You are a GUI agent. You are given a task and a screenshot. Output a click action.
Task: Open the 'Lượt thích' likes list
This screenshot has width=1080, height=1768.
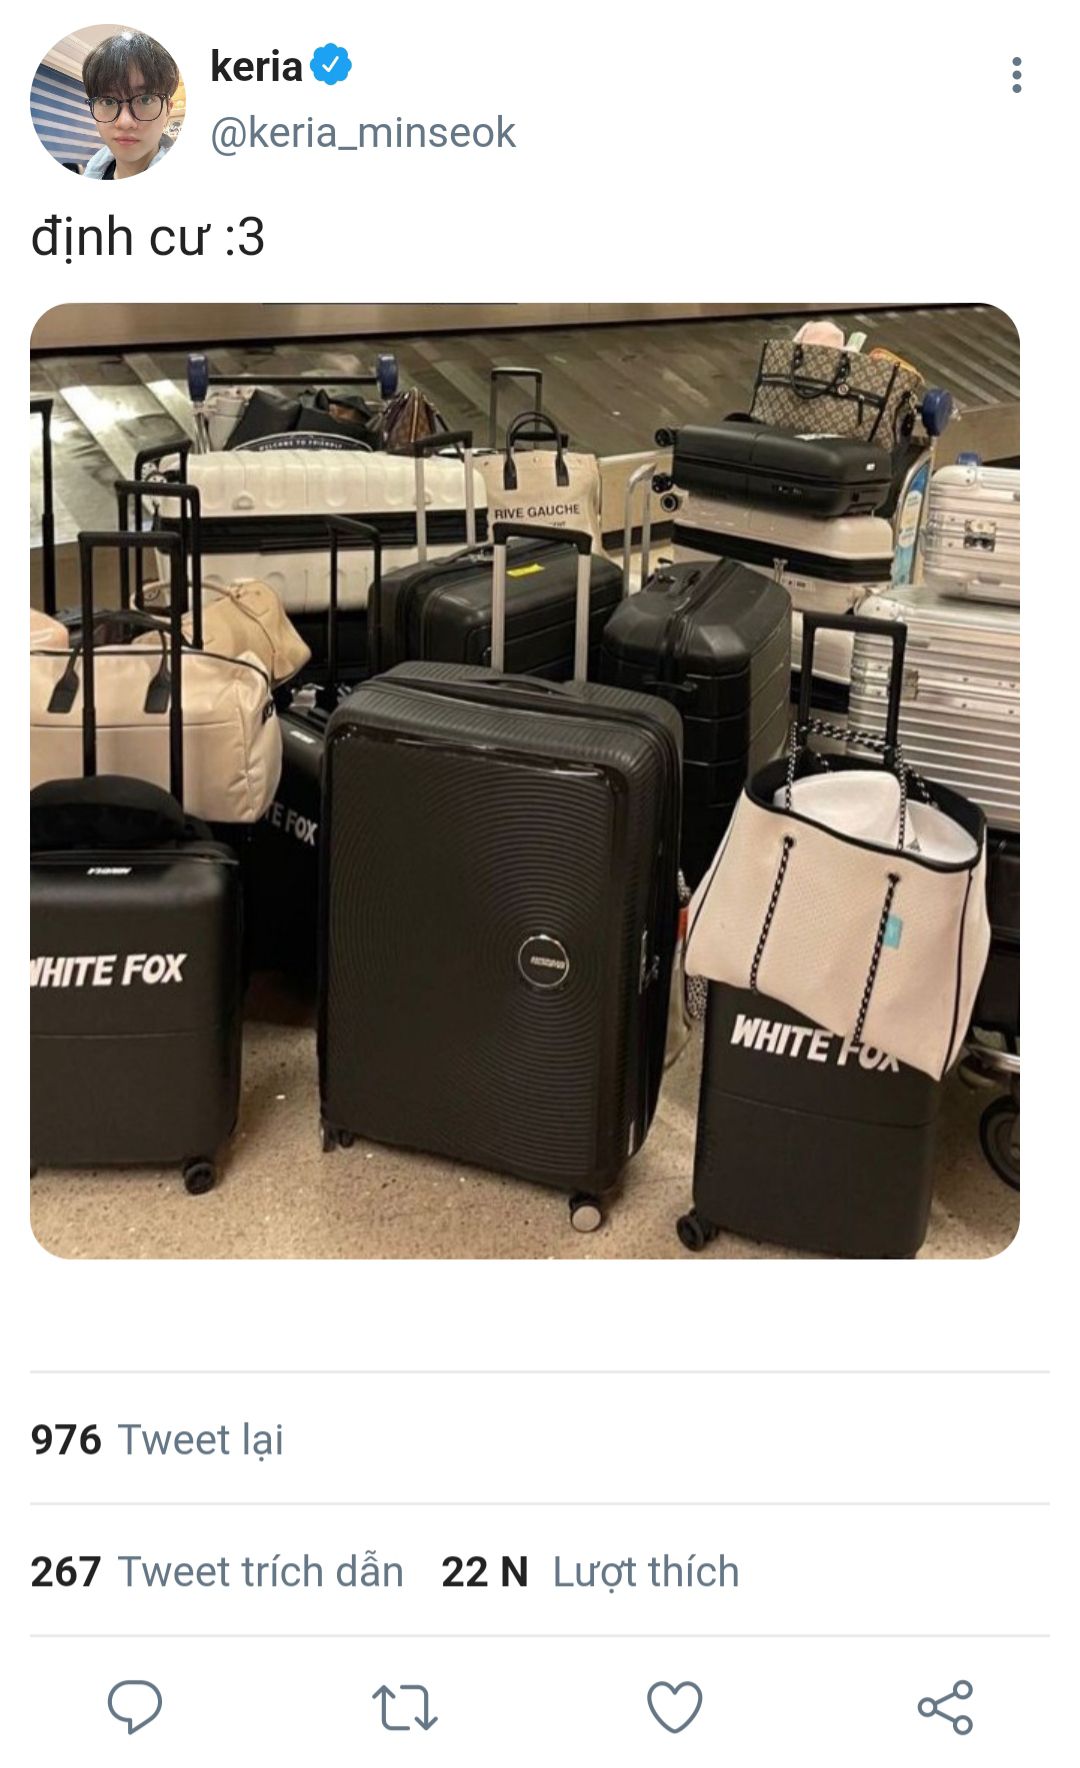pos(646,1573)
